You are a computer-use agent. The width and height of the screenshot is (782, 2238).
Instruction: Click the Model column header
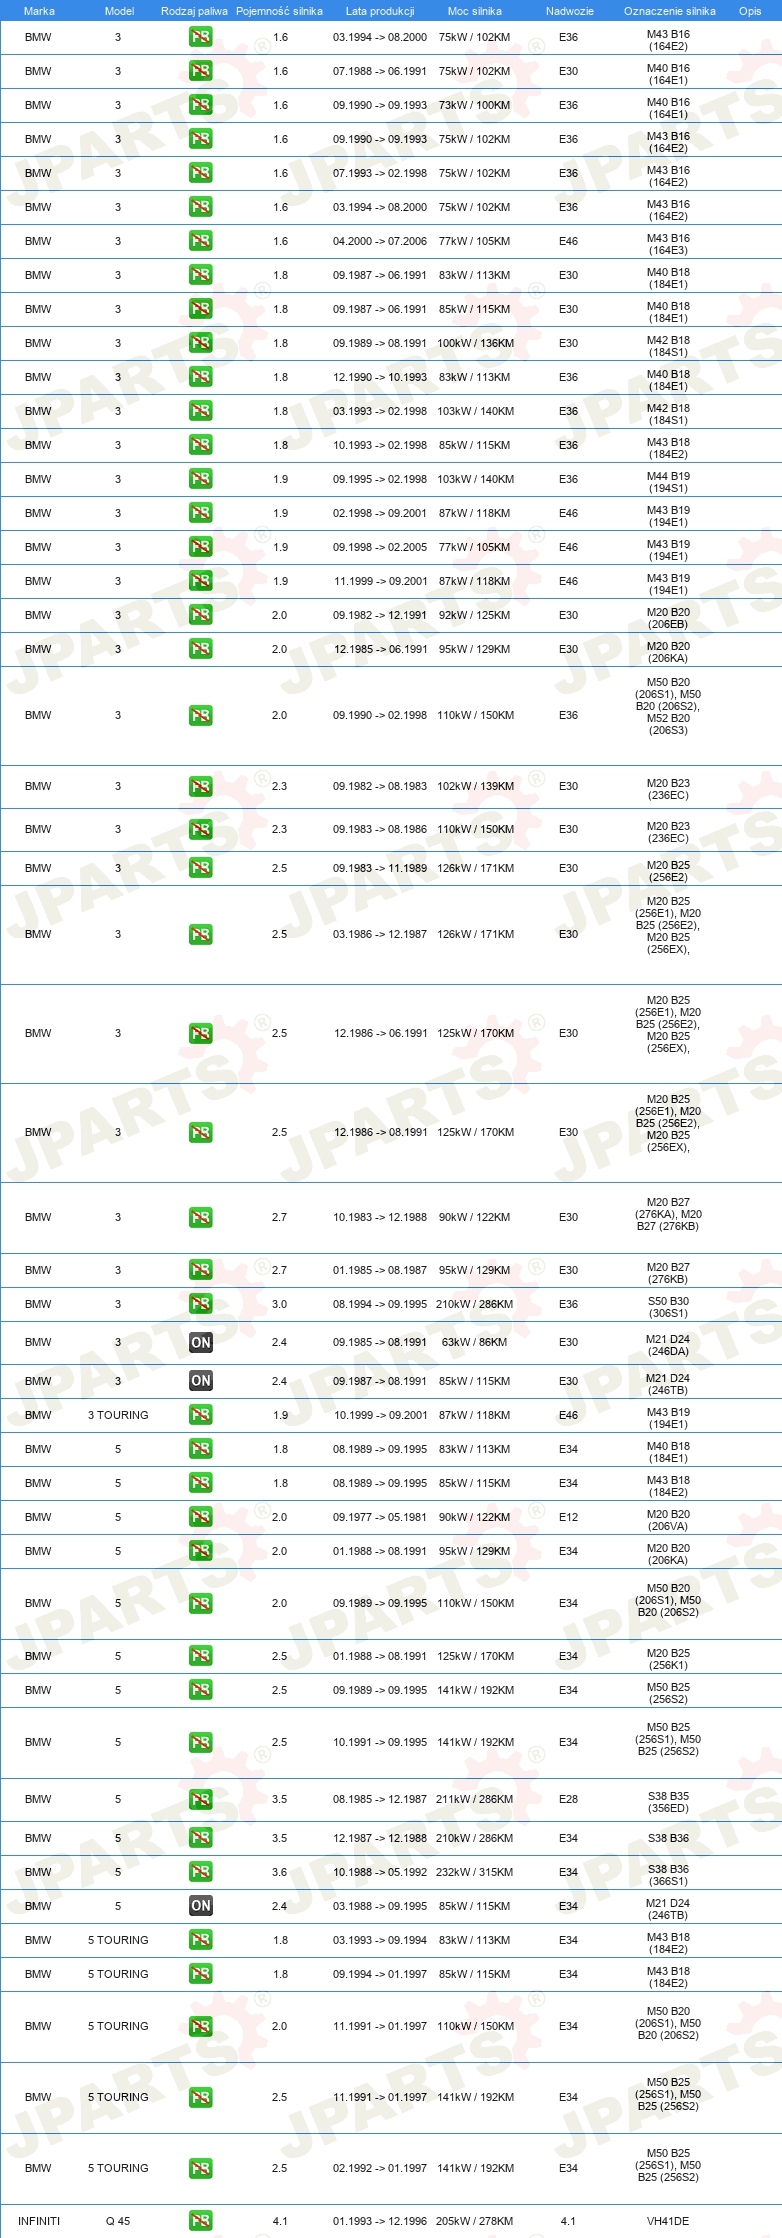click(119, 11)
